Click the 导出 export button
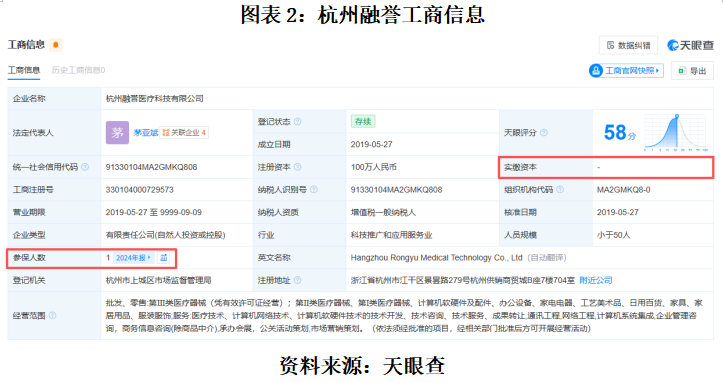 click(x=692, y=71)
